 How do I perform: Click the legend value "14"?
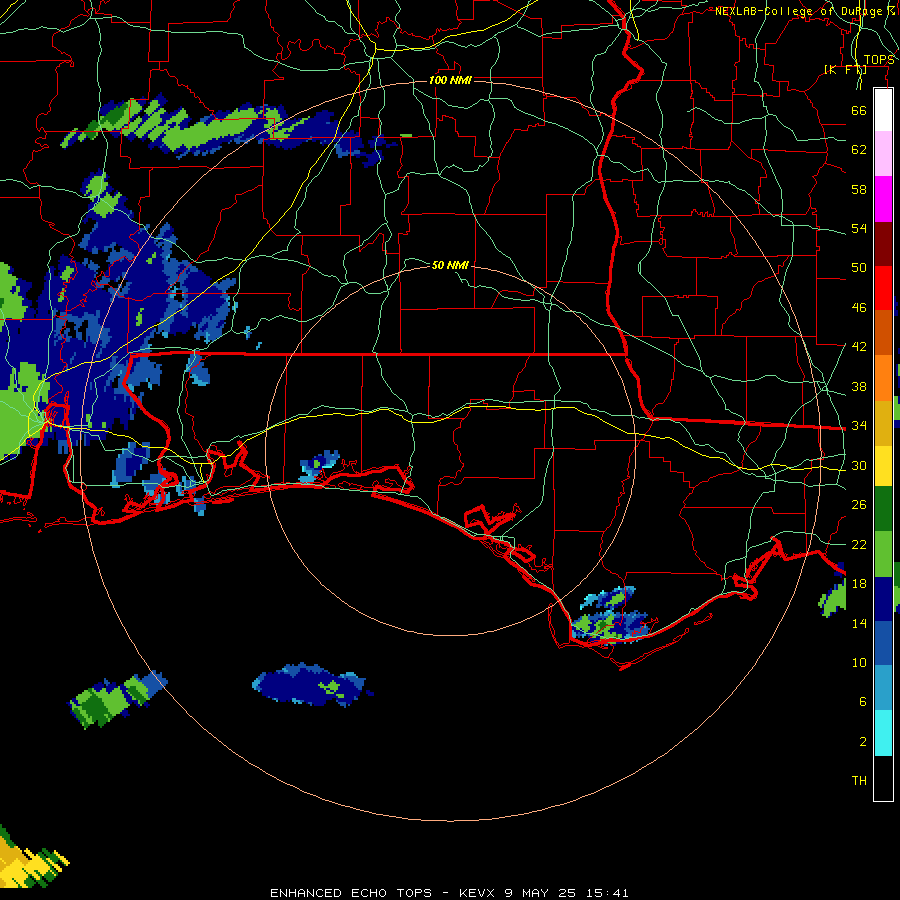859,623
